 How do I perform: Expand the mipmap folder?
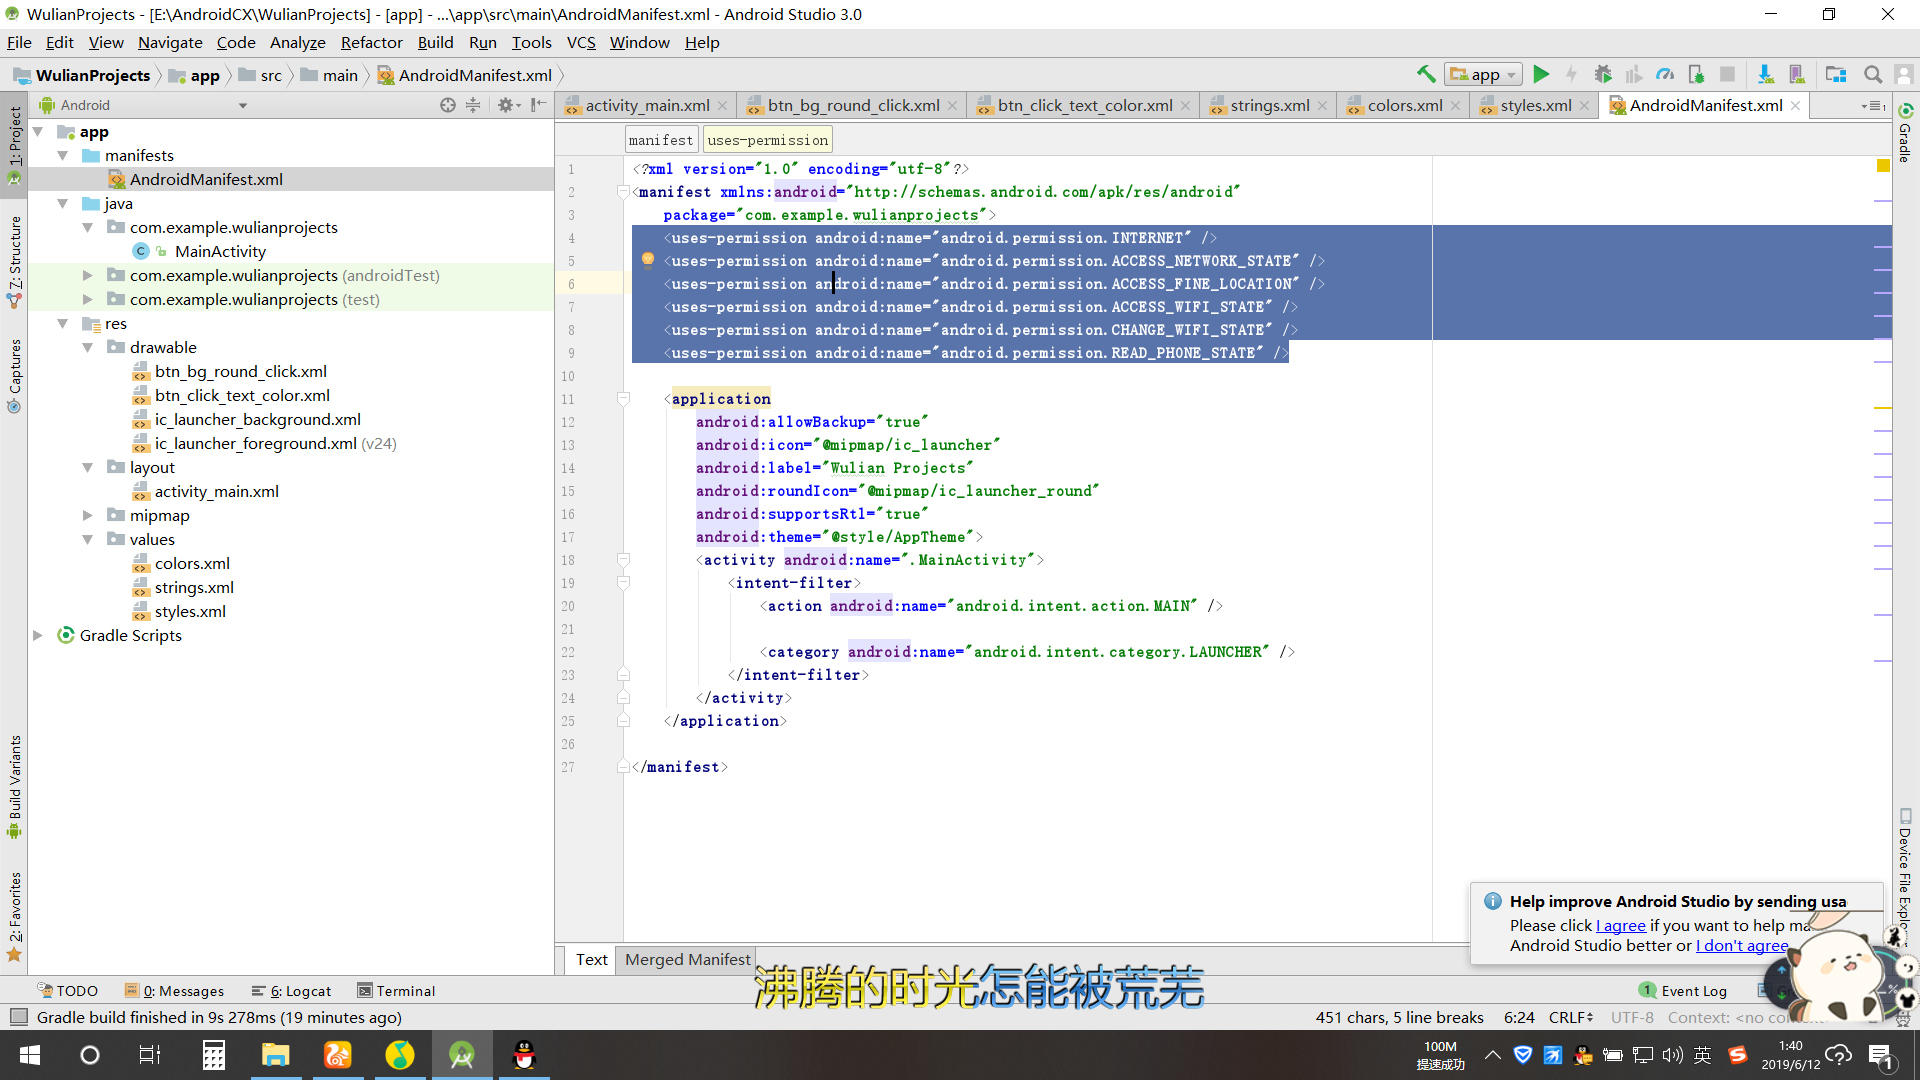[88, 515]
